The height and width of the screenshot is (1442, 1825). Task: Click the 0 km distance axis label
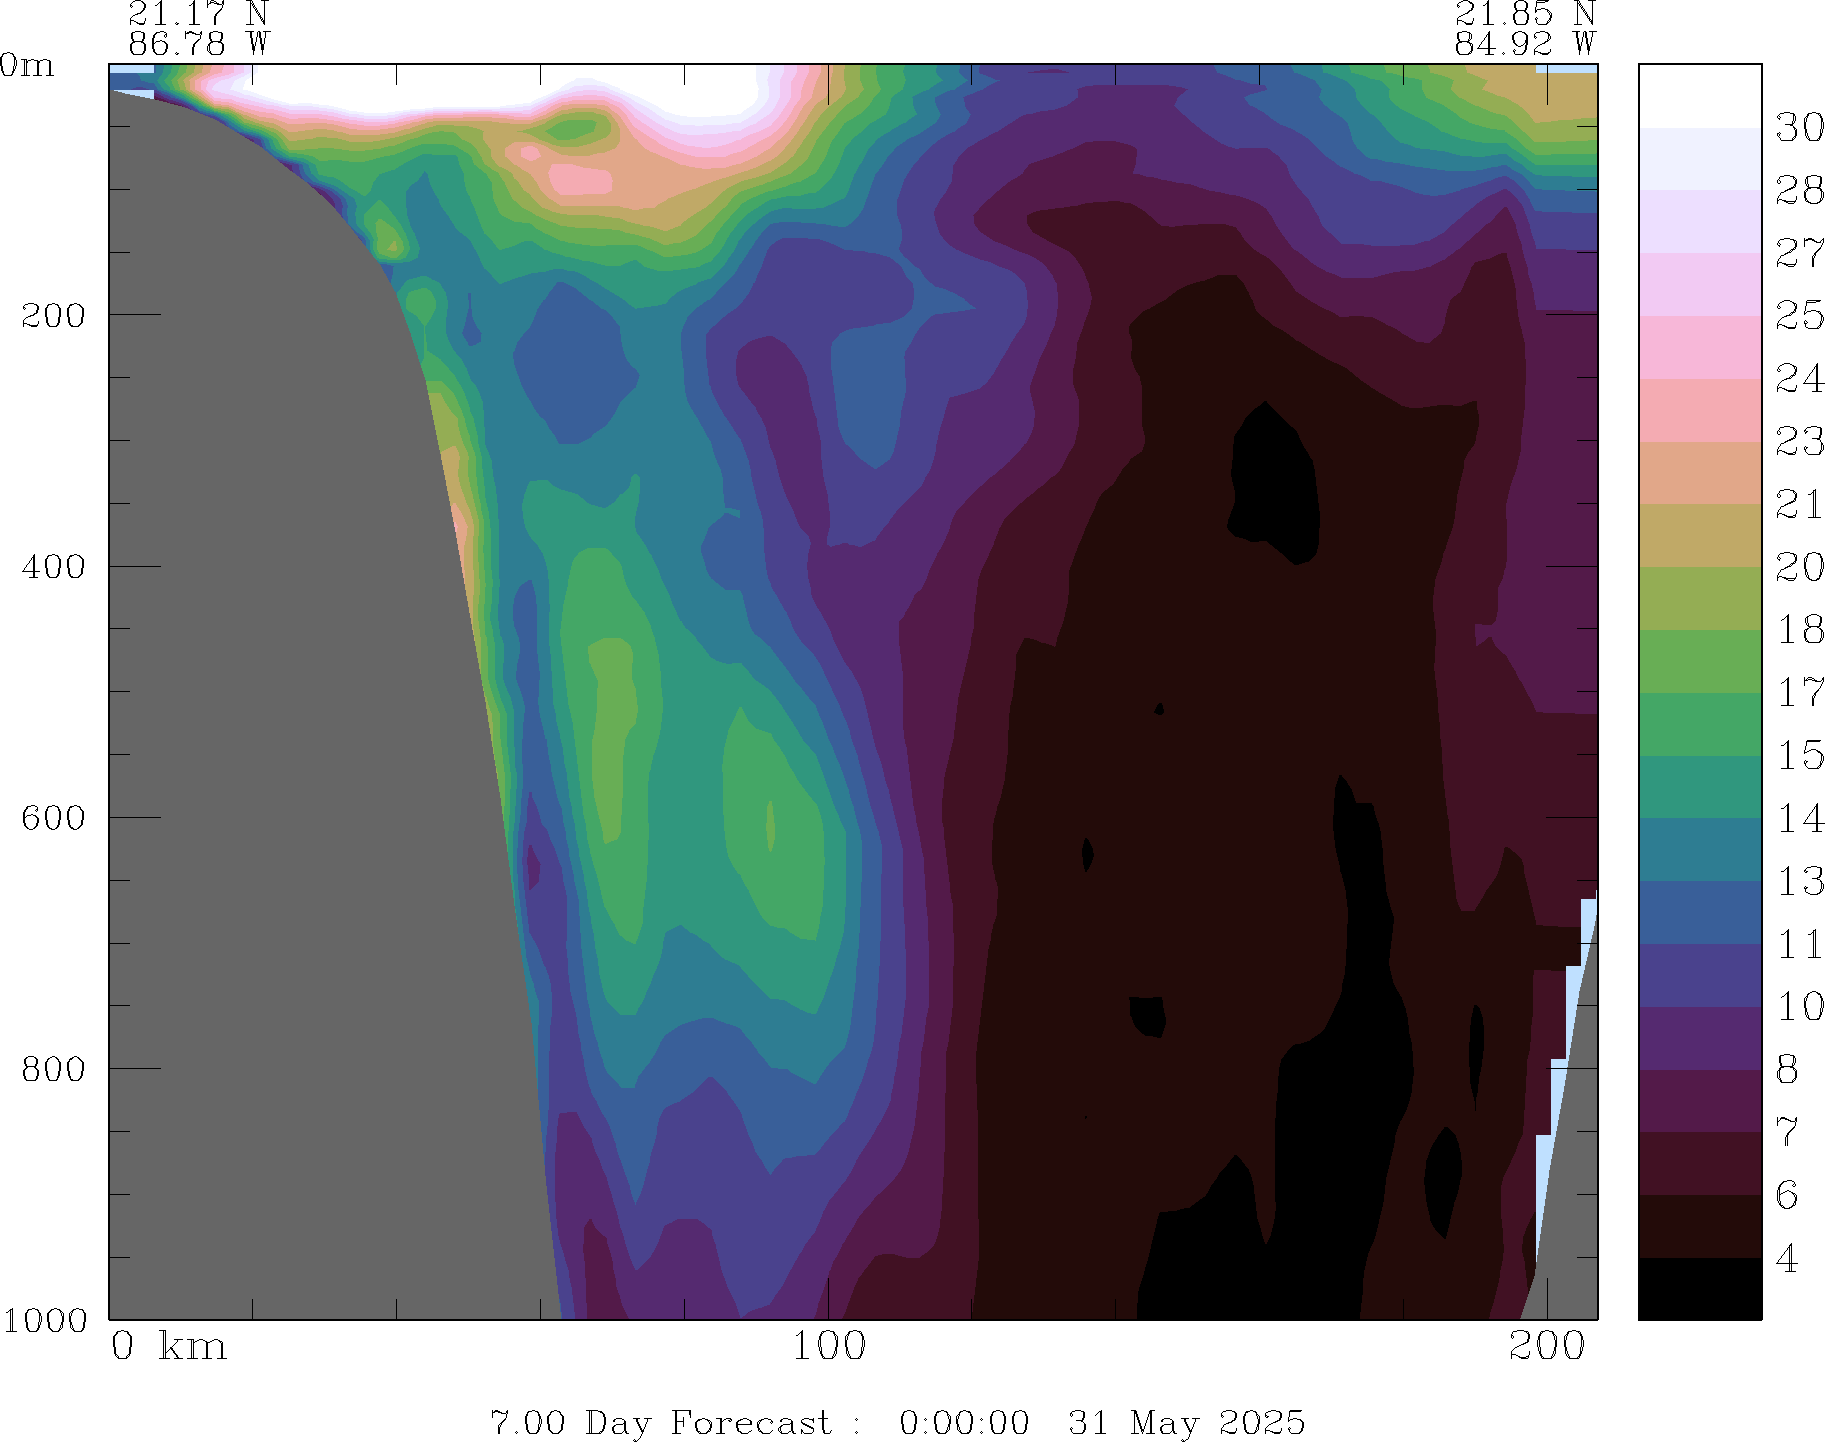click(169, 1347)
